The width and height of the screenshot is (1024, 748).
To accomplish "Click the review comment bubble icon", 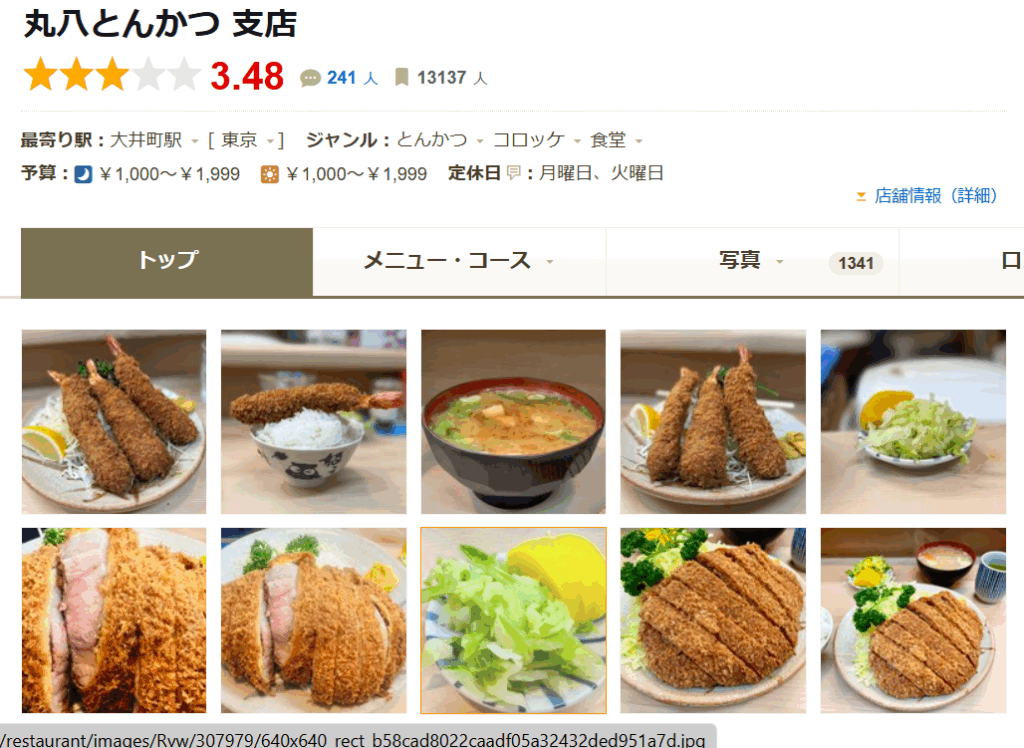I will pyautogui.click(x=310, y=78).
